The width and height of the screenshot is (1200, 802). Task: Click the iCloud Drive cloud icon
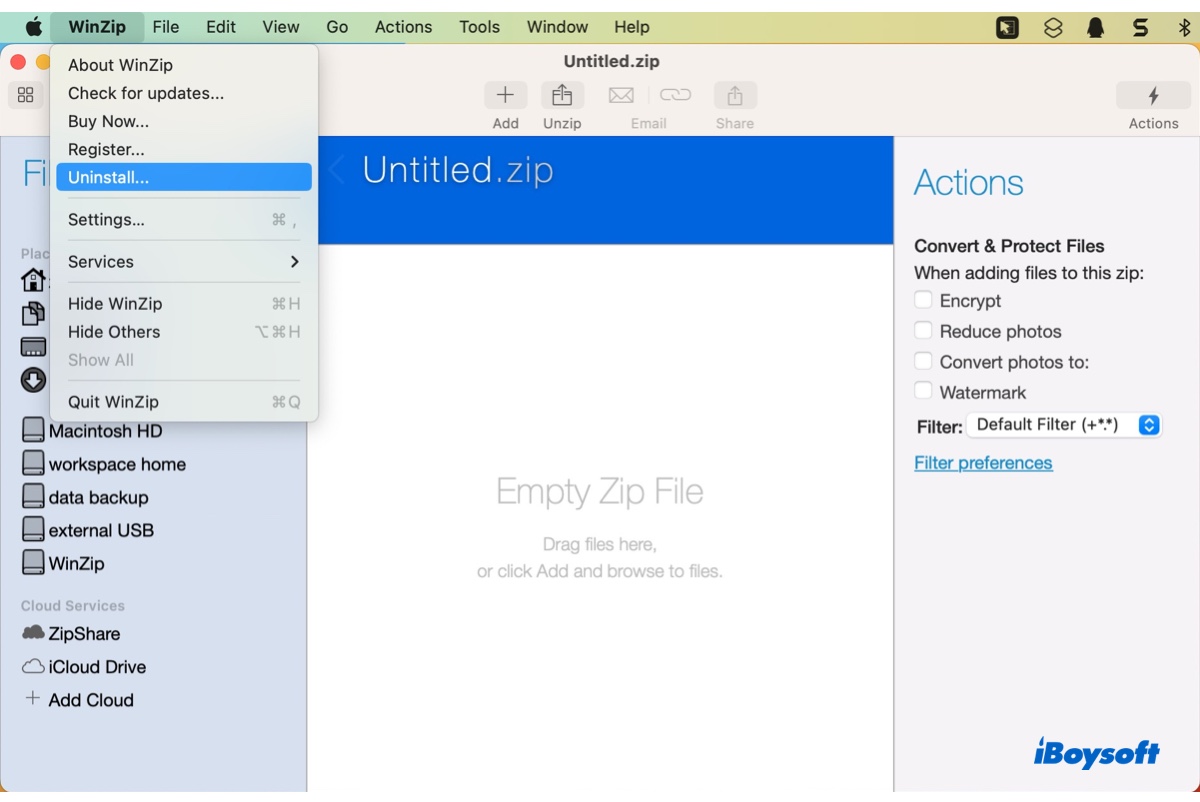tap(34, 667)
